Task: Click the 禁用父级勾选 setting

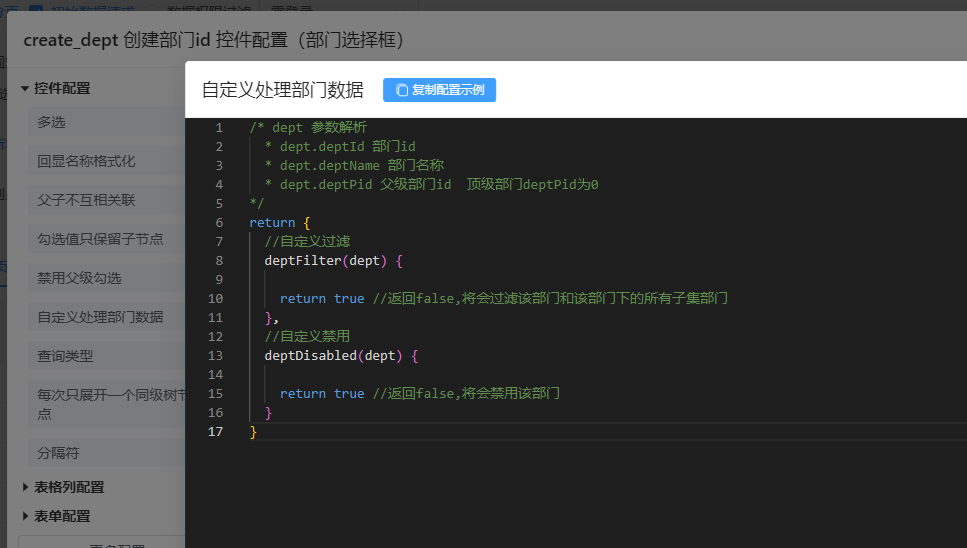Action: tap(79, 278)
